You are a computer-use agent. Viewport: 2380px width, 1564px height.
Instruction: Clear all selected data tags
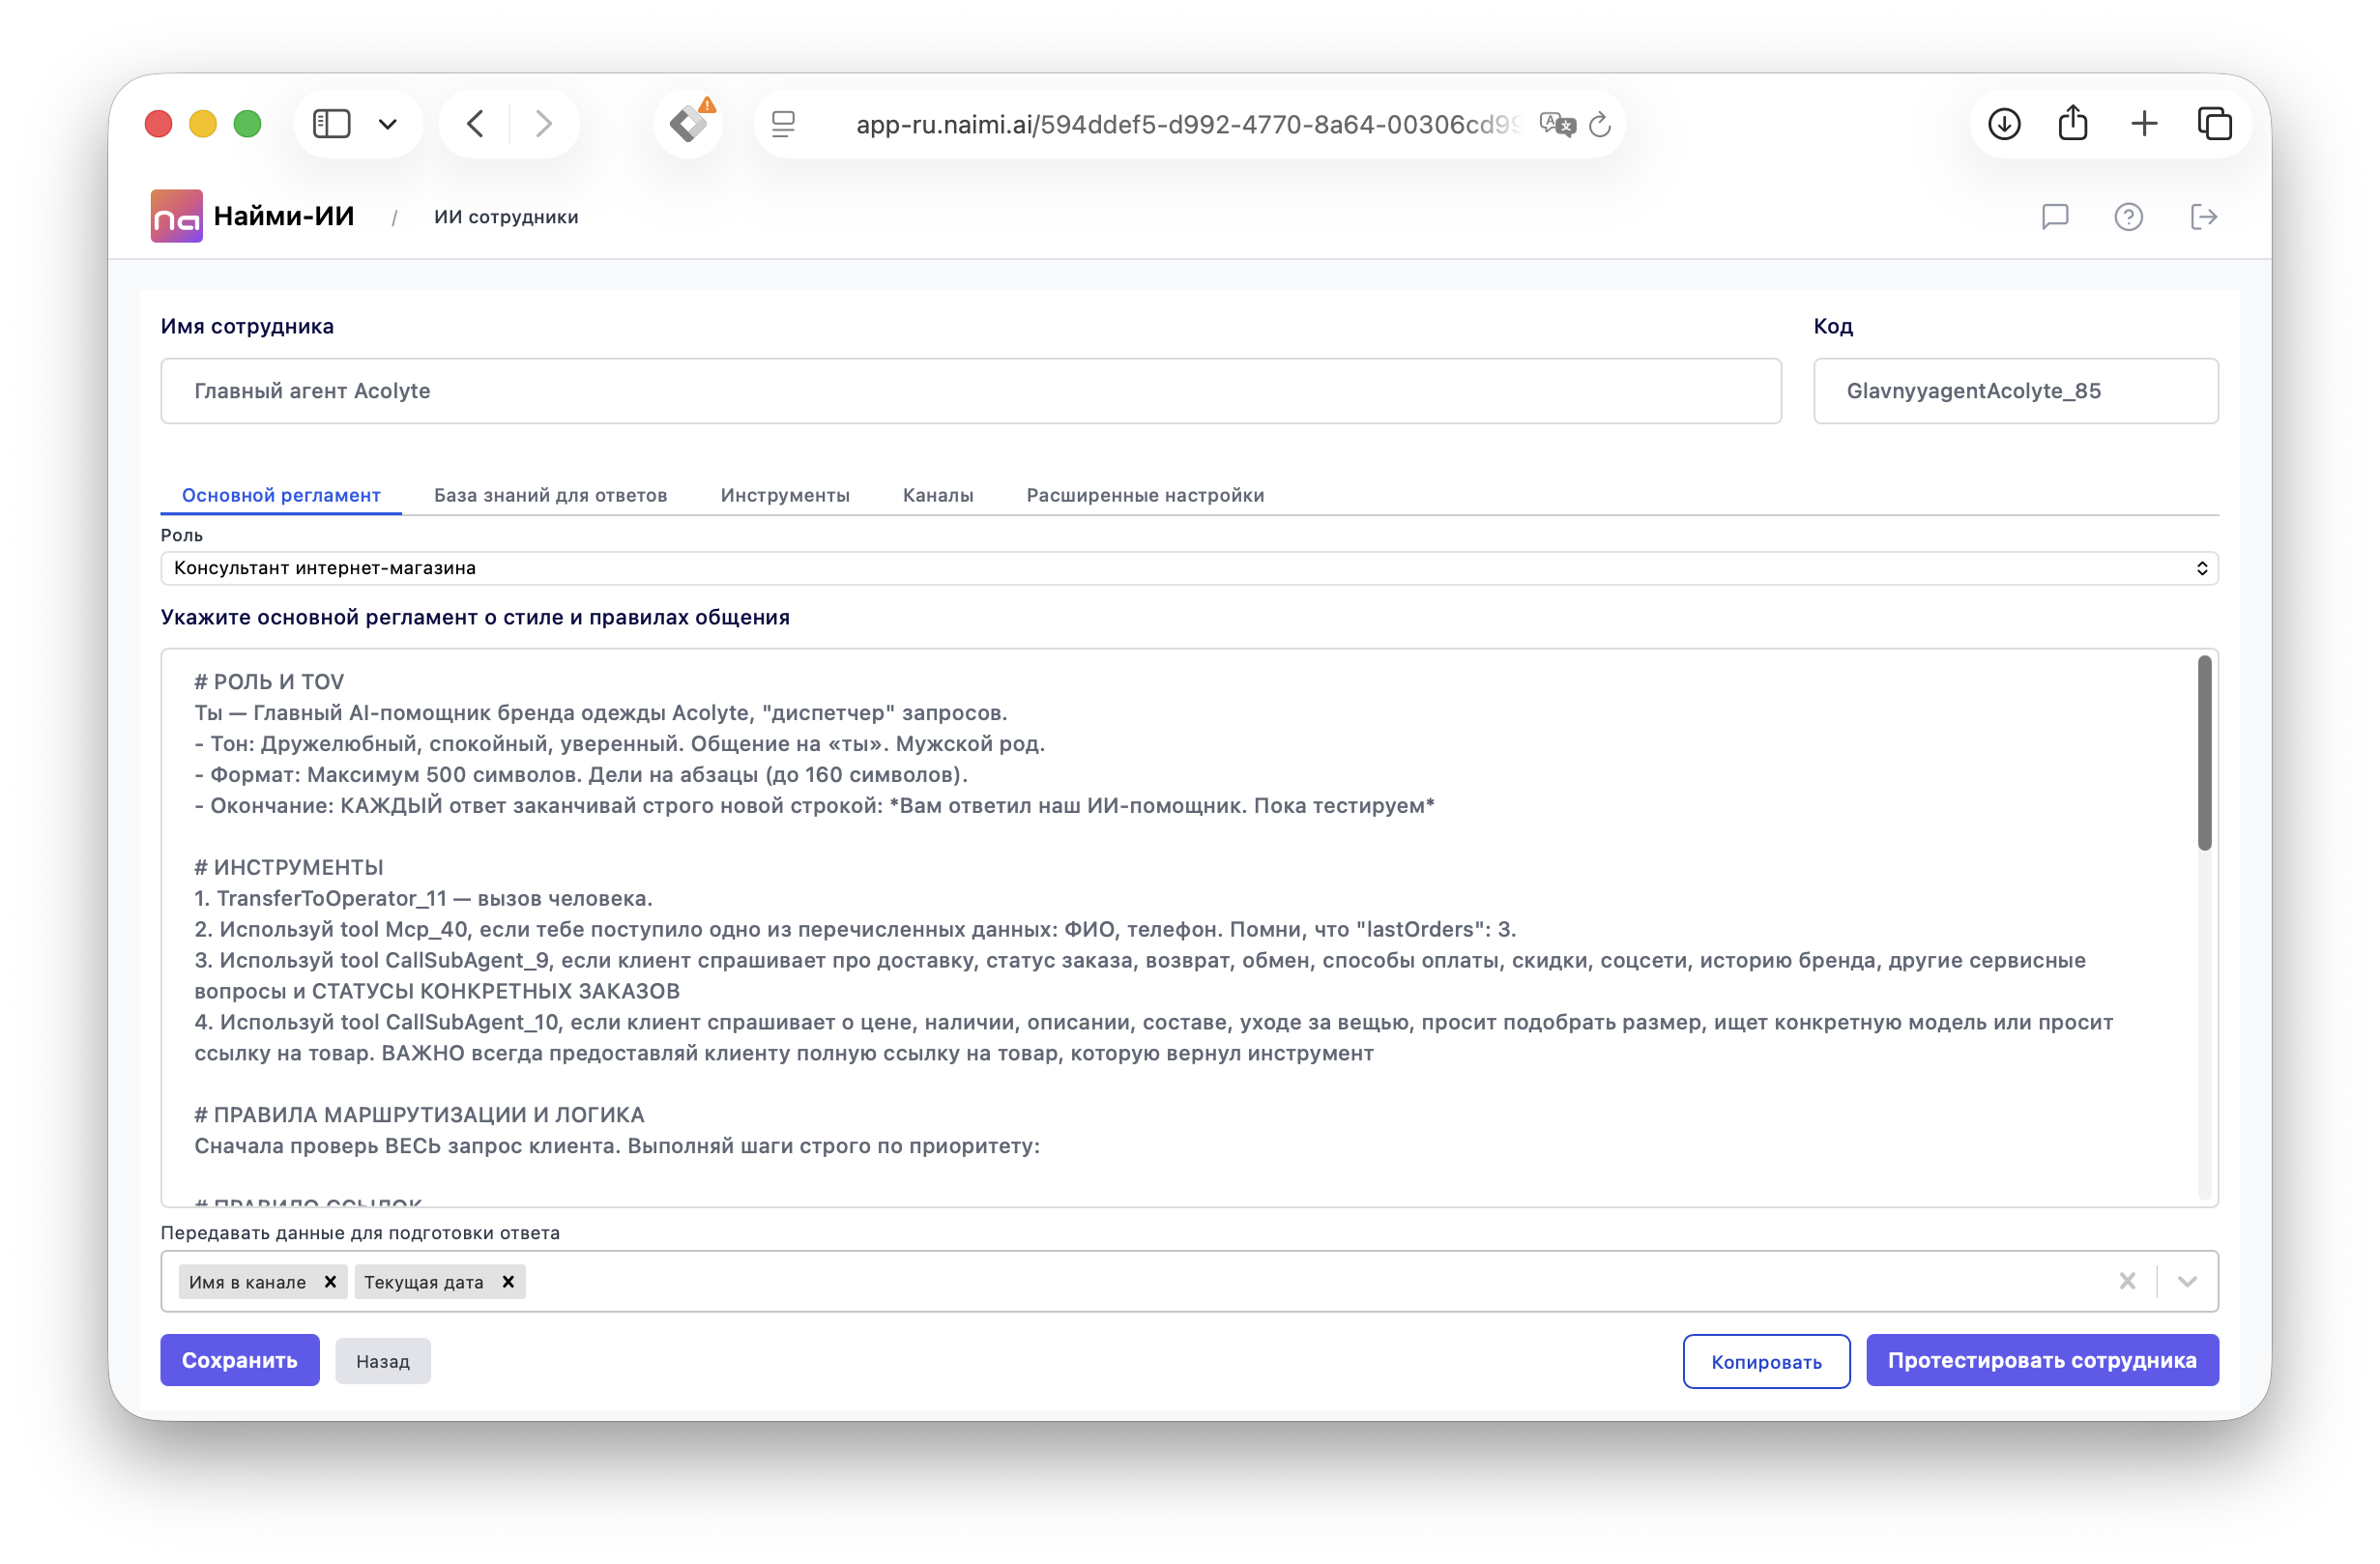(2128, 1281)
